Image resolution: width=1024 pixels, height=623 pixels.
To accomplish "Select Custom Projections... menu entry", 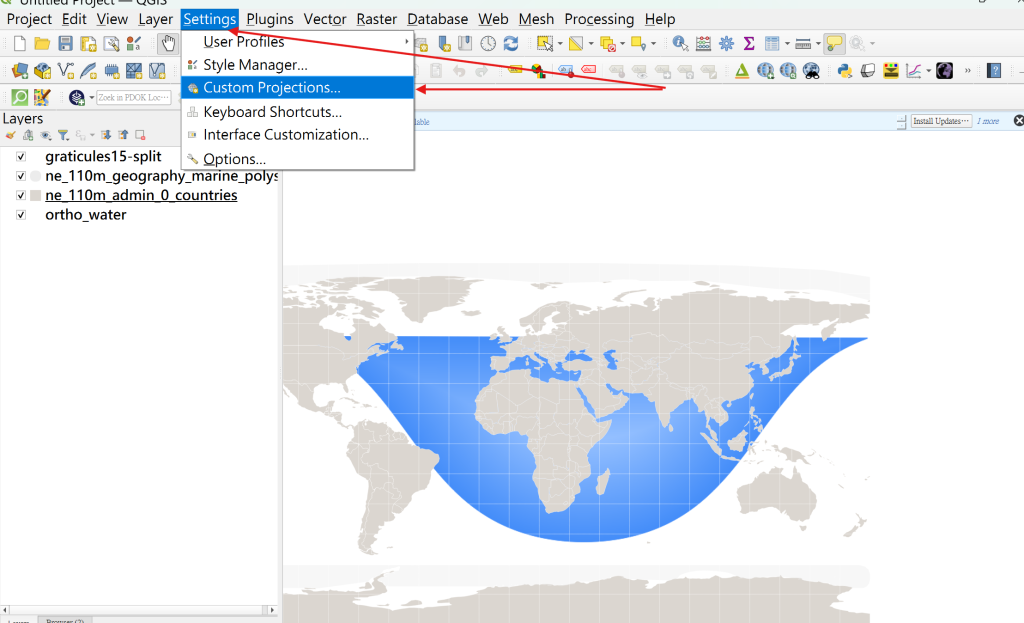I will [298, 88].
